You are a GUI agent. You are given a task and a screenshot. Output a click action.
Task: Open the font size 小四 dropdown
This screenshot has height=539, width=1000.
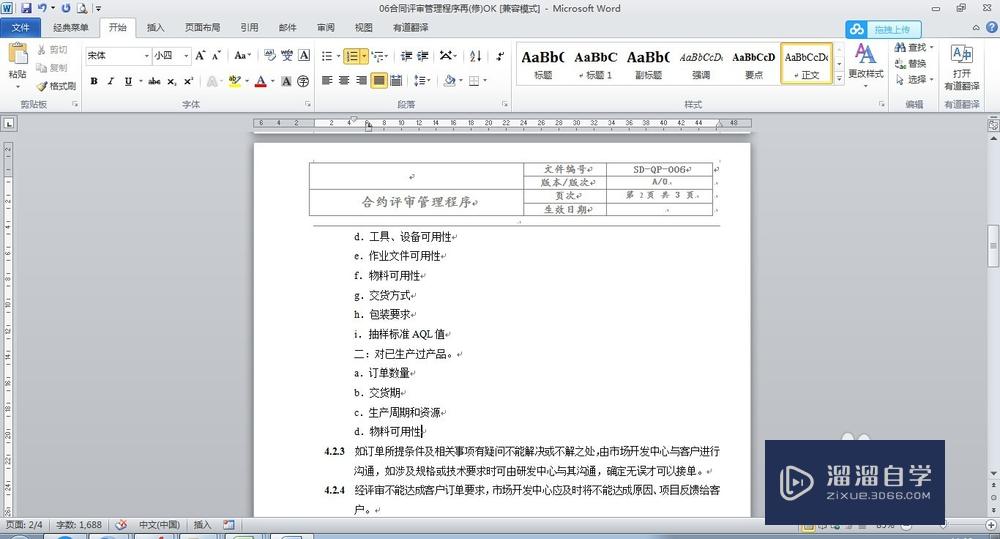coord(186,55)
